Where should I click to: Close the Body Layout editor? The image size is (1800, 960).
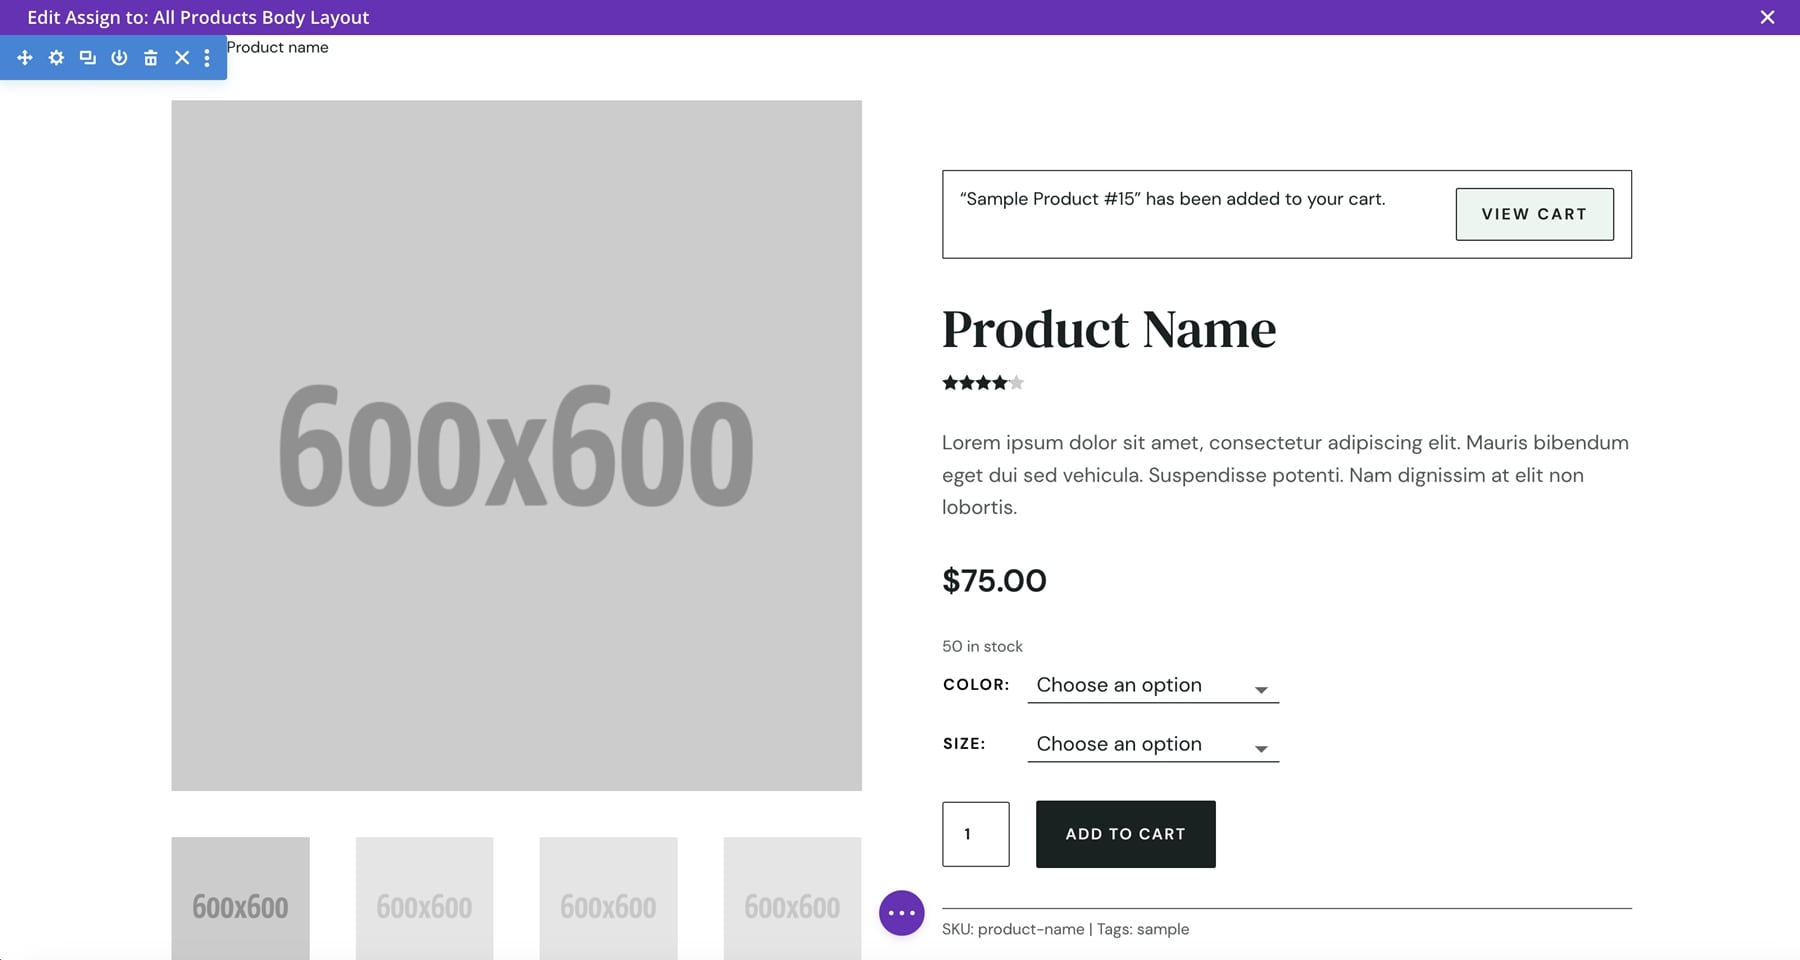(x=1767, y=17)
